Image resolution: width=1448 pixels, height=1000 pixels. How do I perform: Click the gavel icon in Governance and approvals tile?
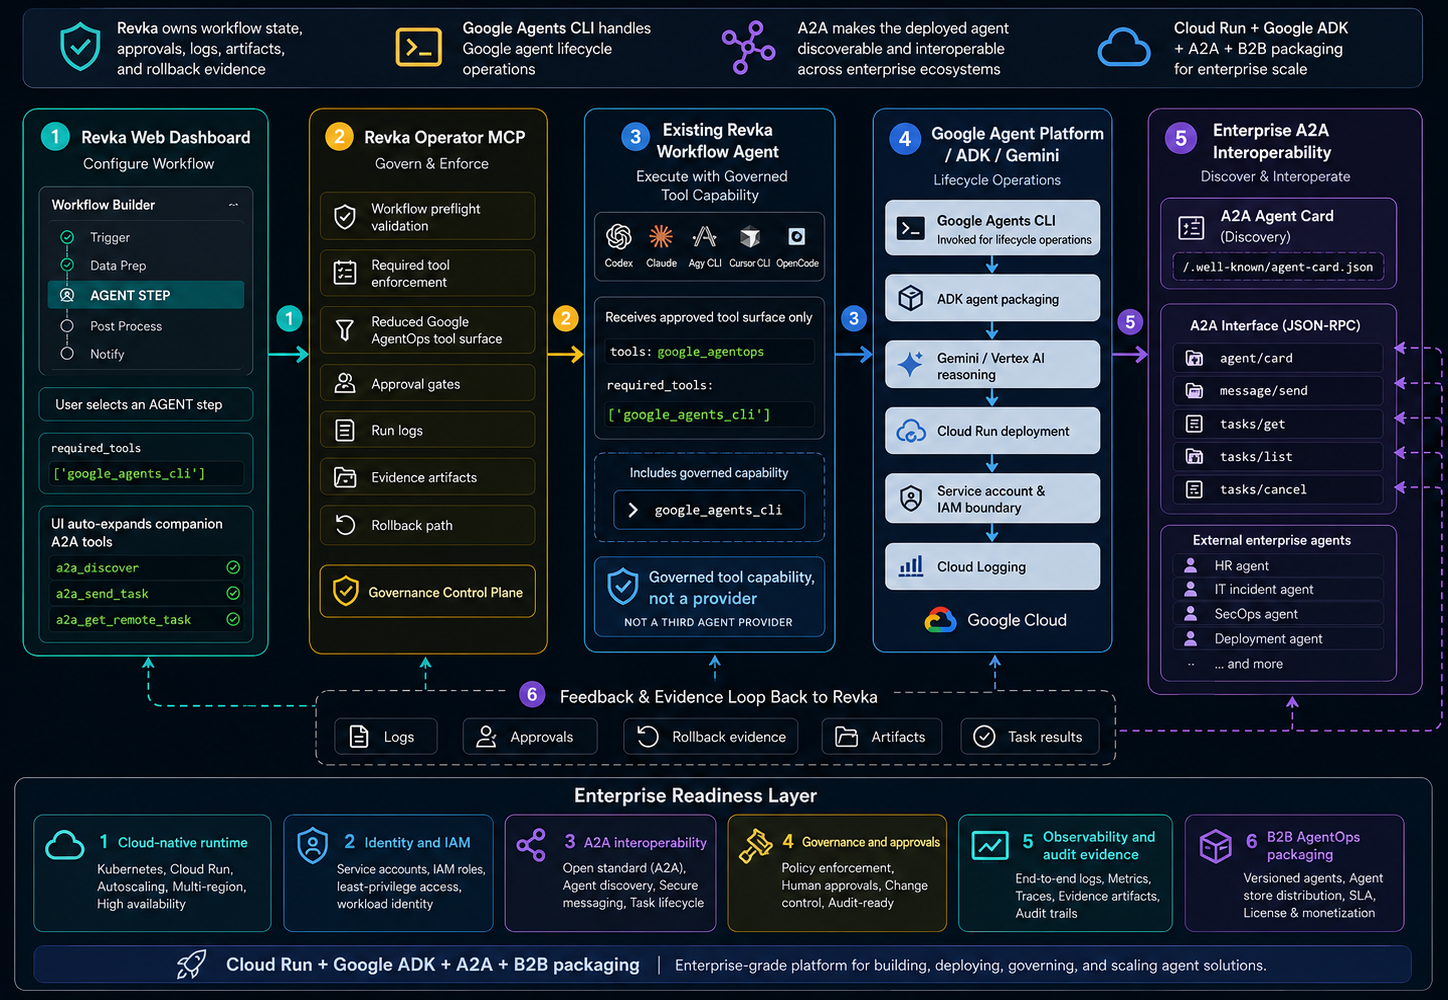click(x=755, y=846)
